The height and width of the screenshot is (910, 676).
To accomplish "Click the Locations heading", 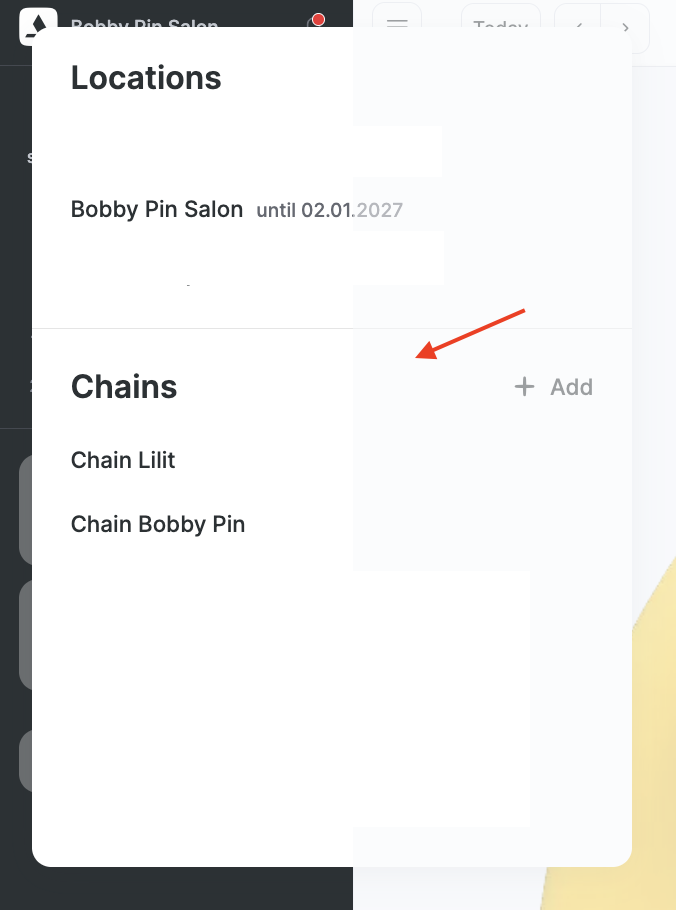I will pyautogui.click(x=146, y=78).
